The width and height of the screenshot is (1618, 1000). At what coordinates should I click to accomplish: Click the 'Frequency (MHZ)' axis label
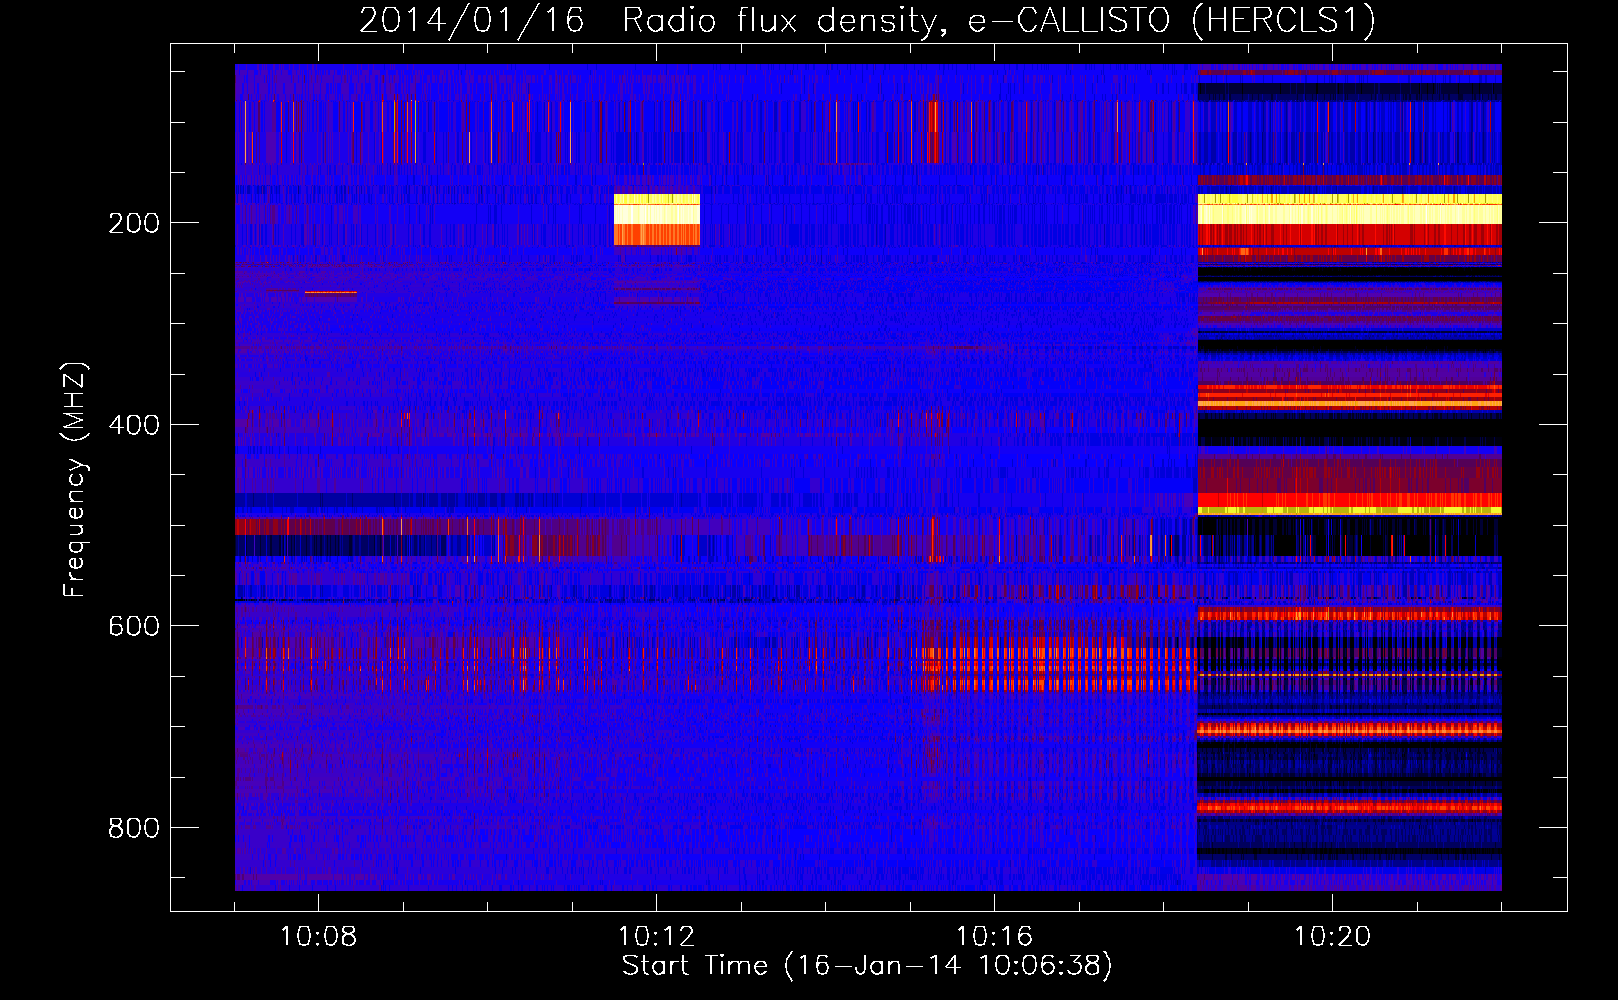coord(75,480)
